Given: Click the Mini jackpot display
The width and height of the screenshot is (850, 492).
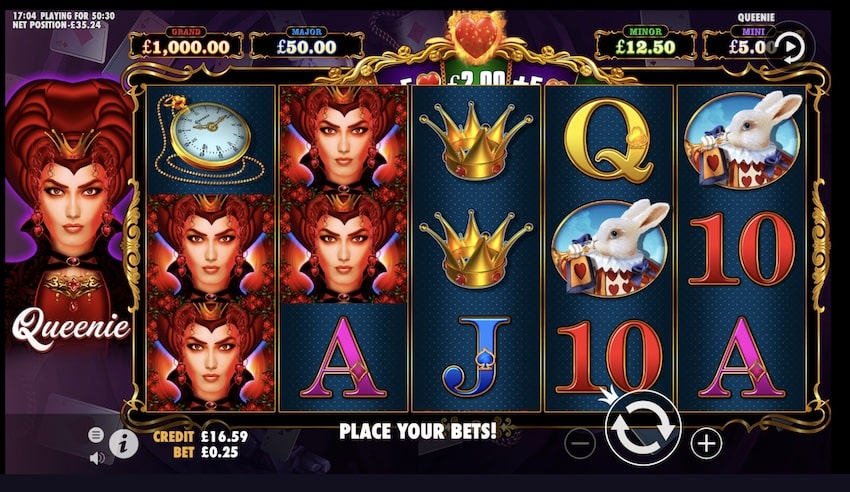Looking at the screenshot, I should [x=745, y=44].
